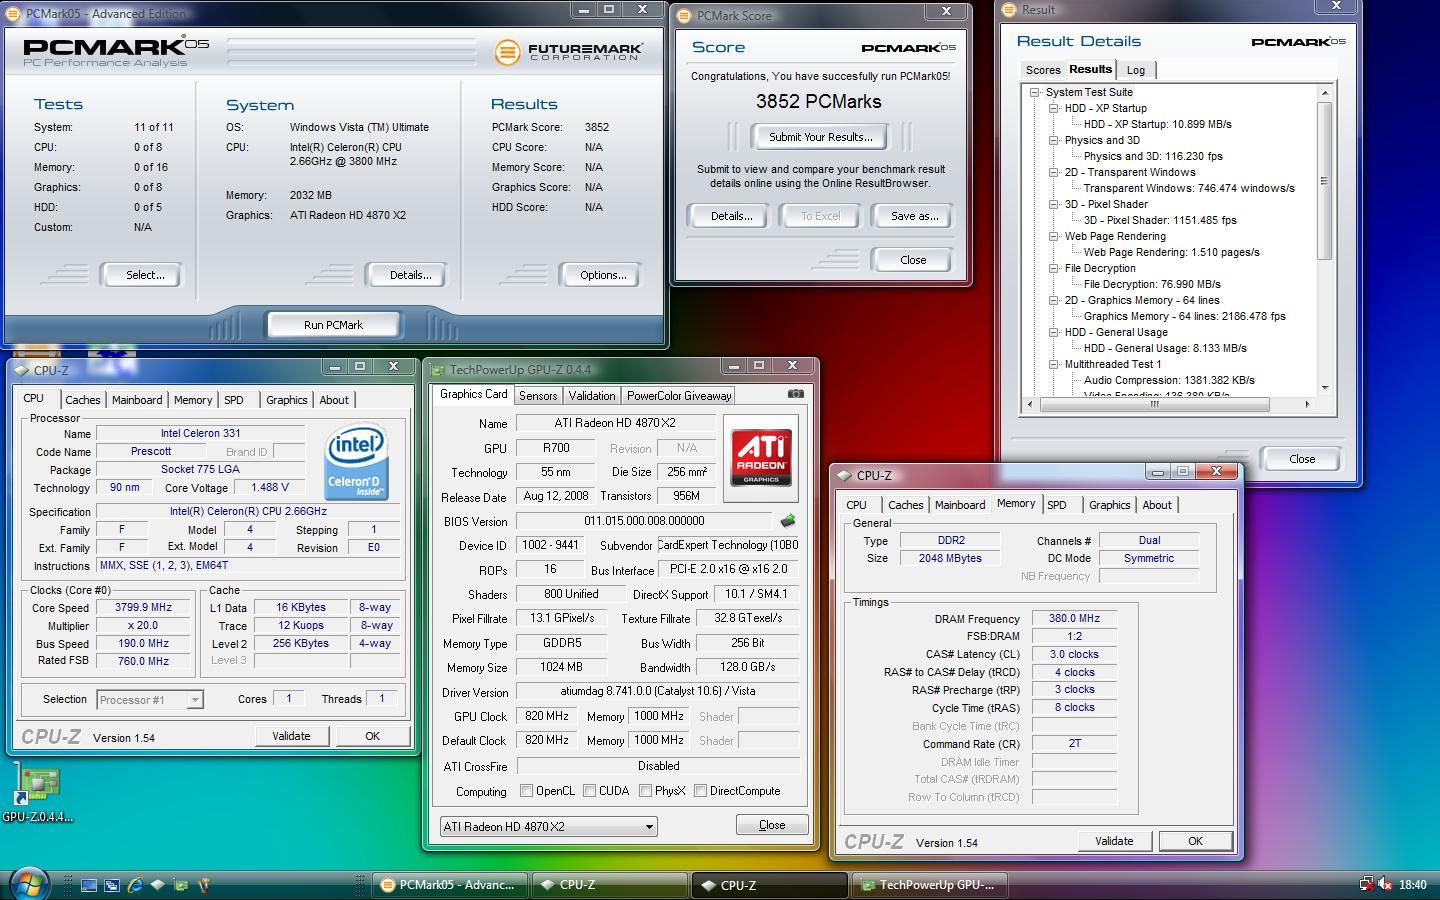Viewport: 1440px width, 900px height.
Task: Switch to the Scores tab in Result window
Action: [x=1042, y=70]
